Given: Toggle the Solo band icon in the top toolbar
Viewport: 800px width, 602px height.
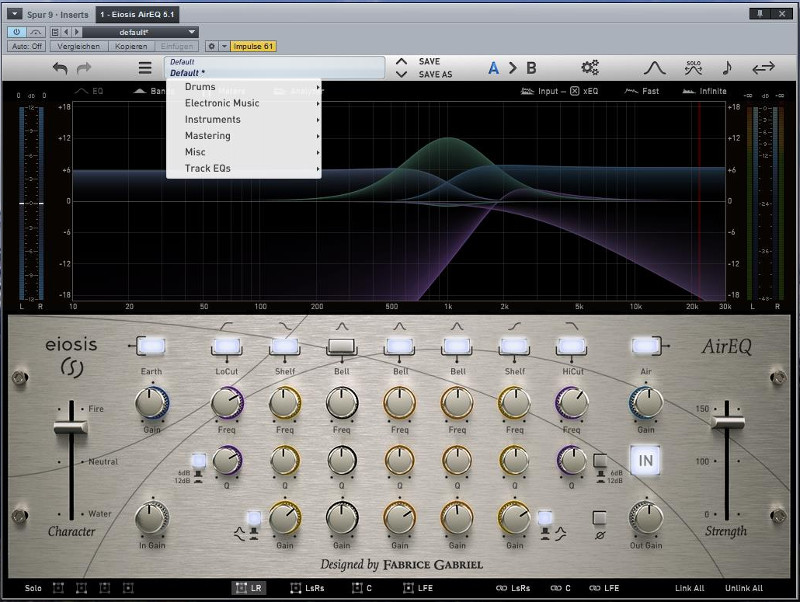Looking at the screenshot, I should click(693, 67).
